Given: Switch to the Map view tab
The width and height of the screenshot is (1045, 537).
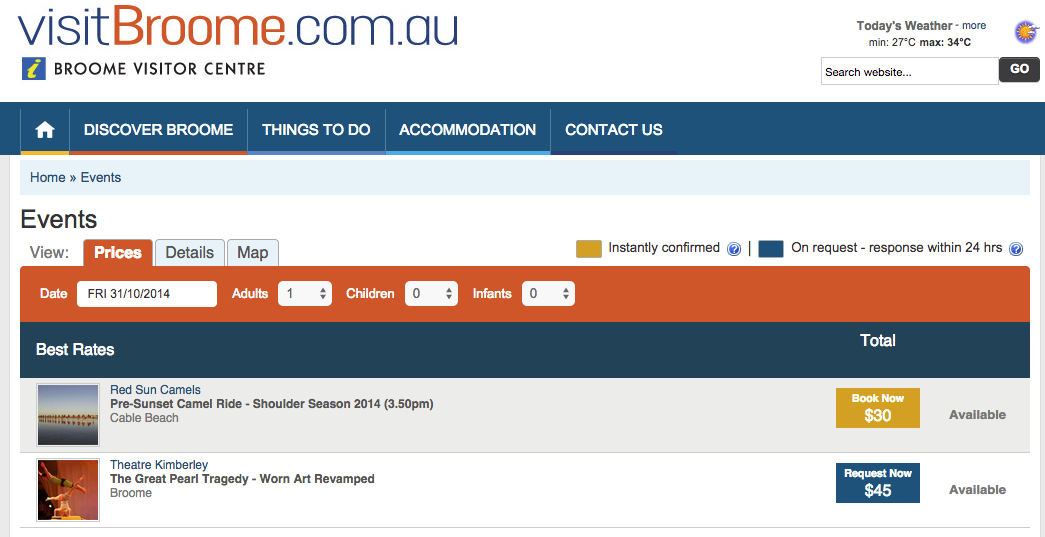Looking at the screenshot, I should (253, 253).
